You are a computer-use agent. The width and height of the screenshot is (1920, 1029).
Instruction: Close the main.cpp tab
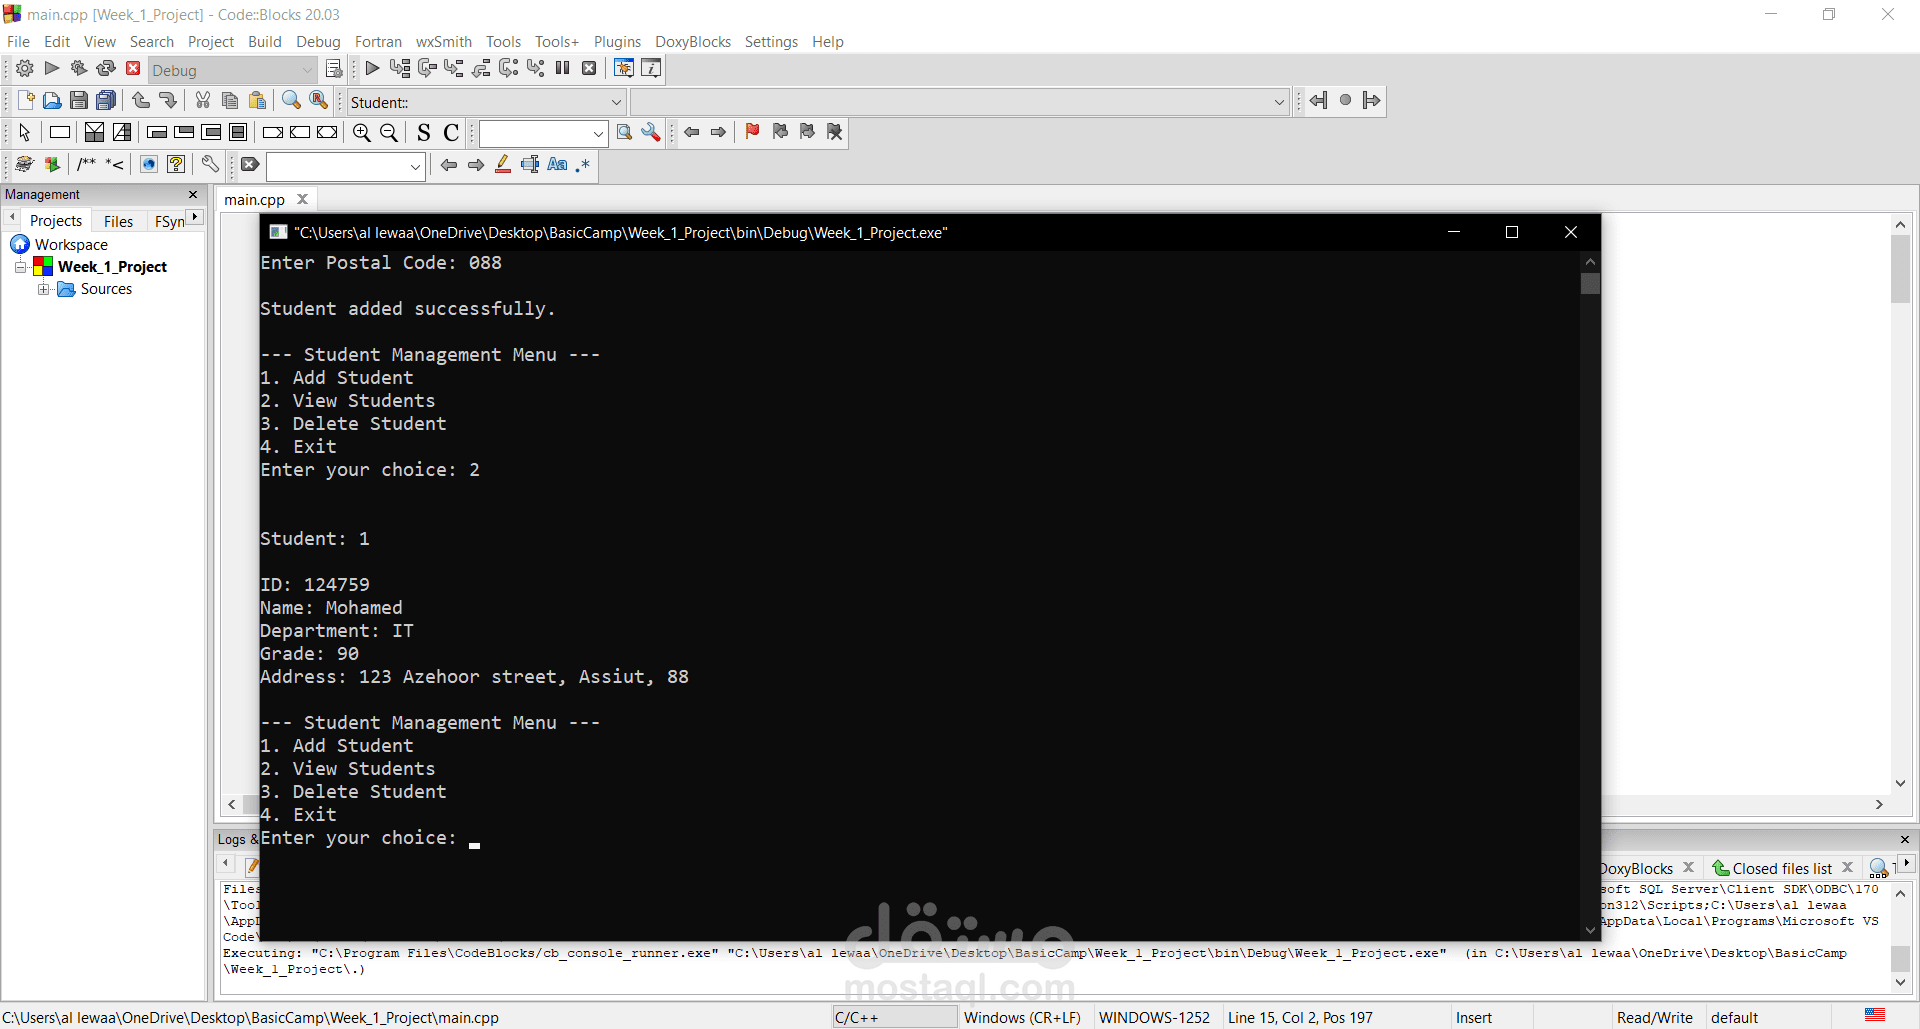pos(302,199)
